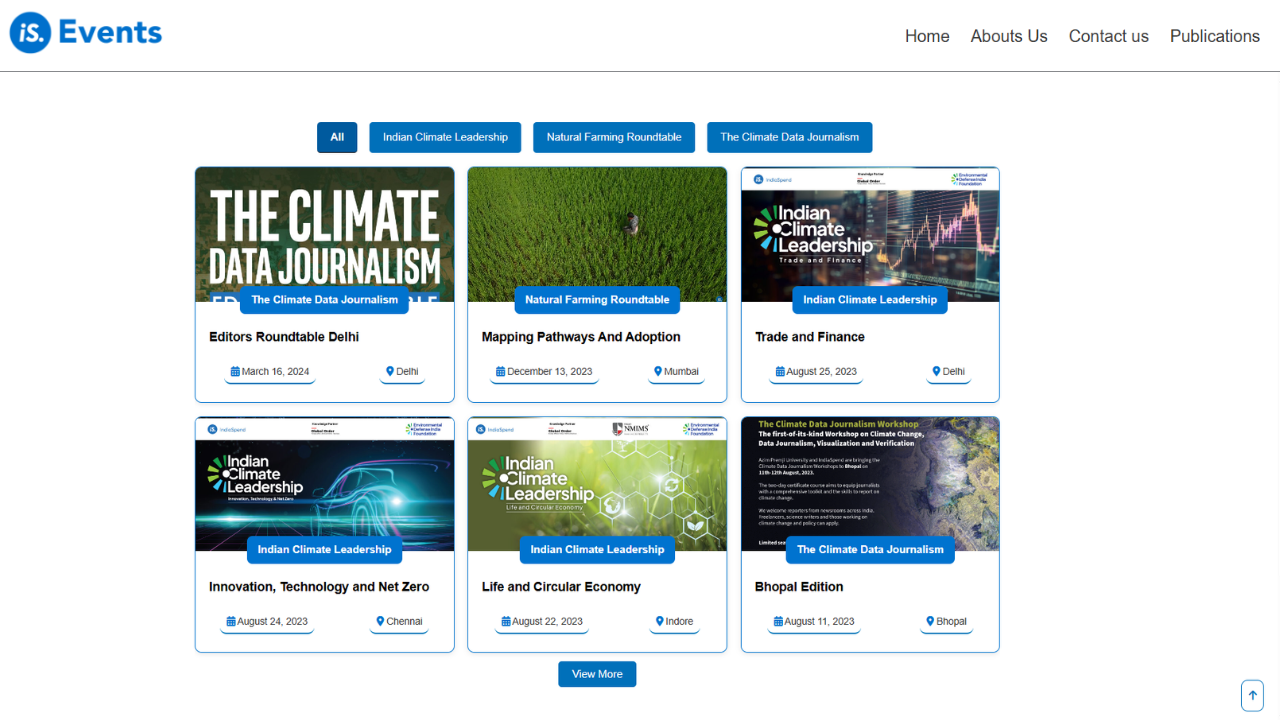Click calendar icon beside December 13, 2023
Screen dimensions: 1280x720
(x=500, y=372)
